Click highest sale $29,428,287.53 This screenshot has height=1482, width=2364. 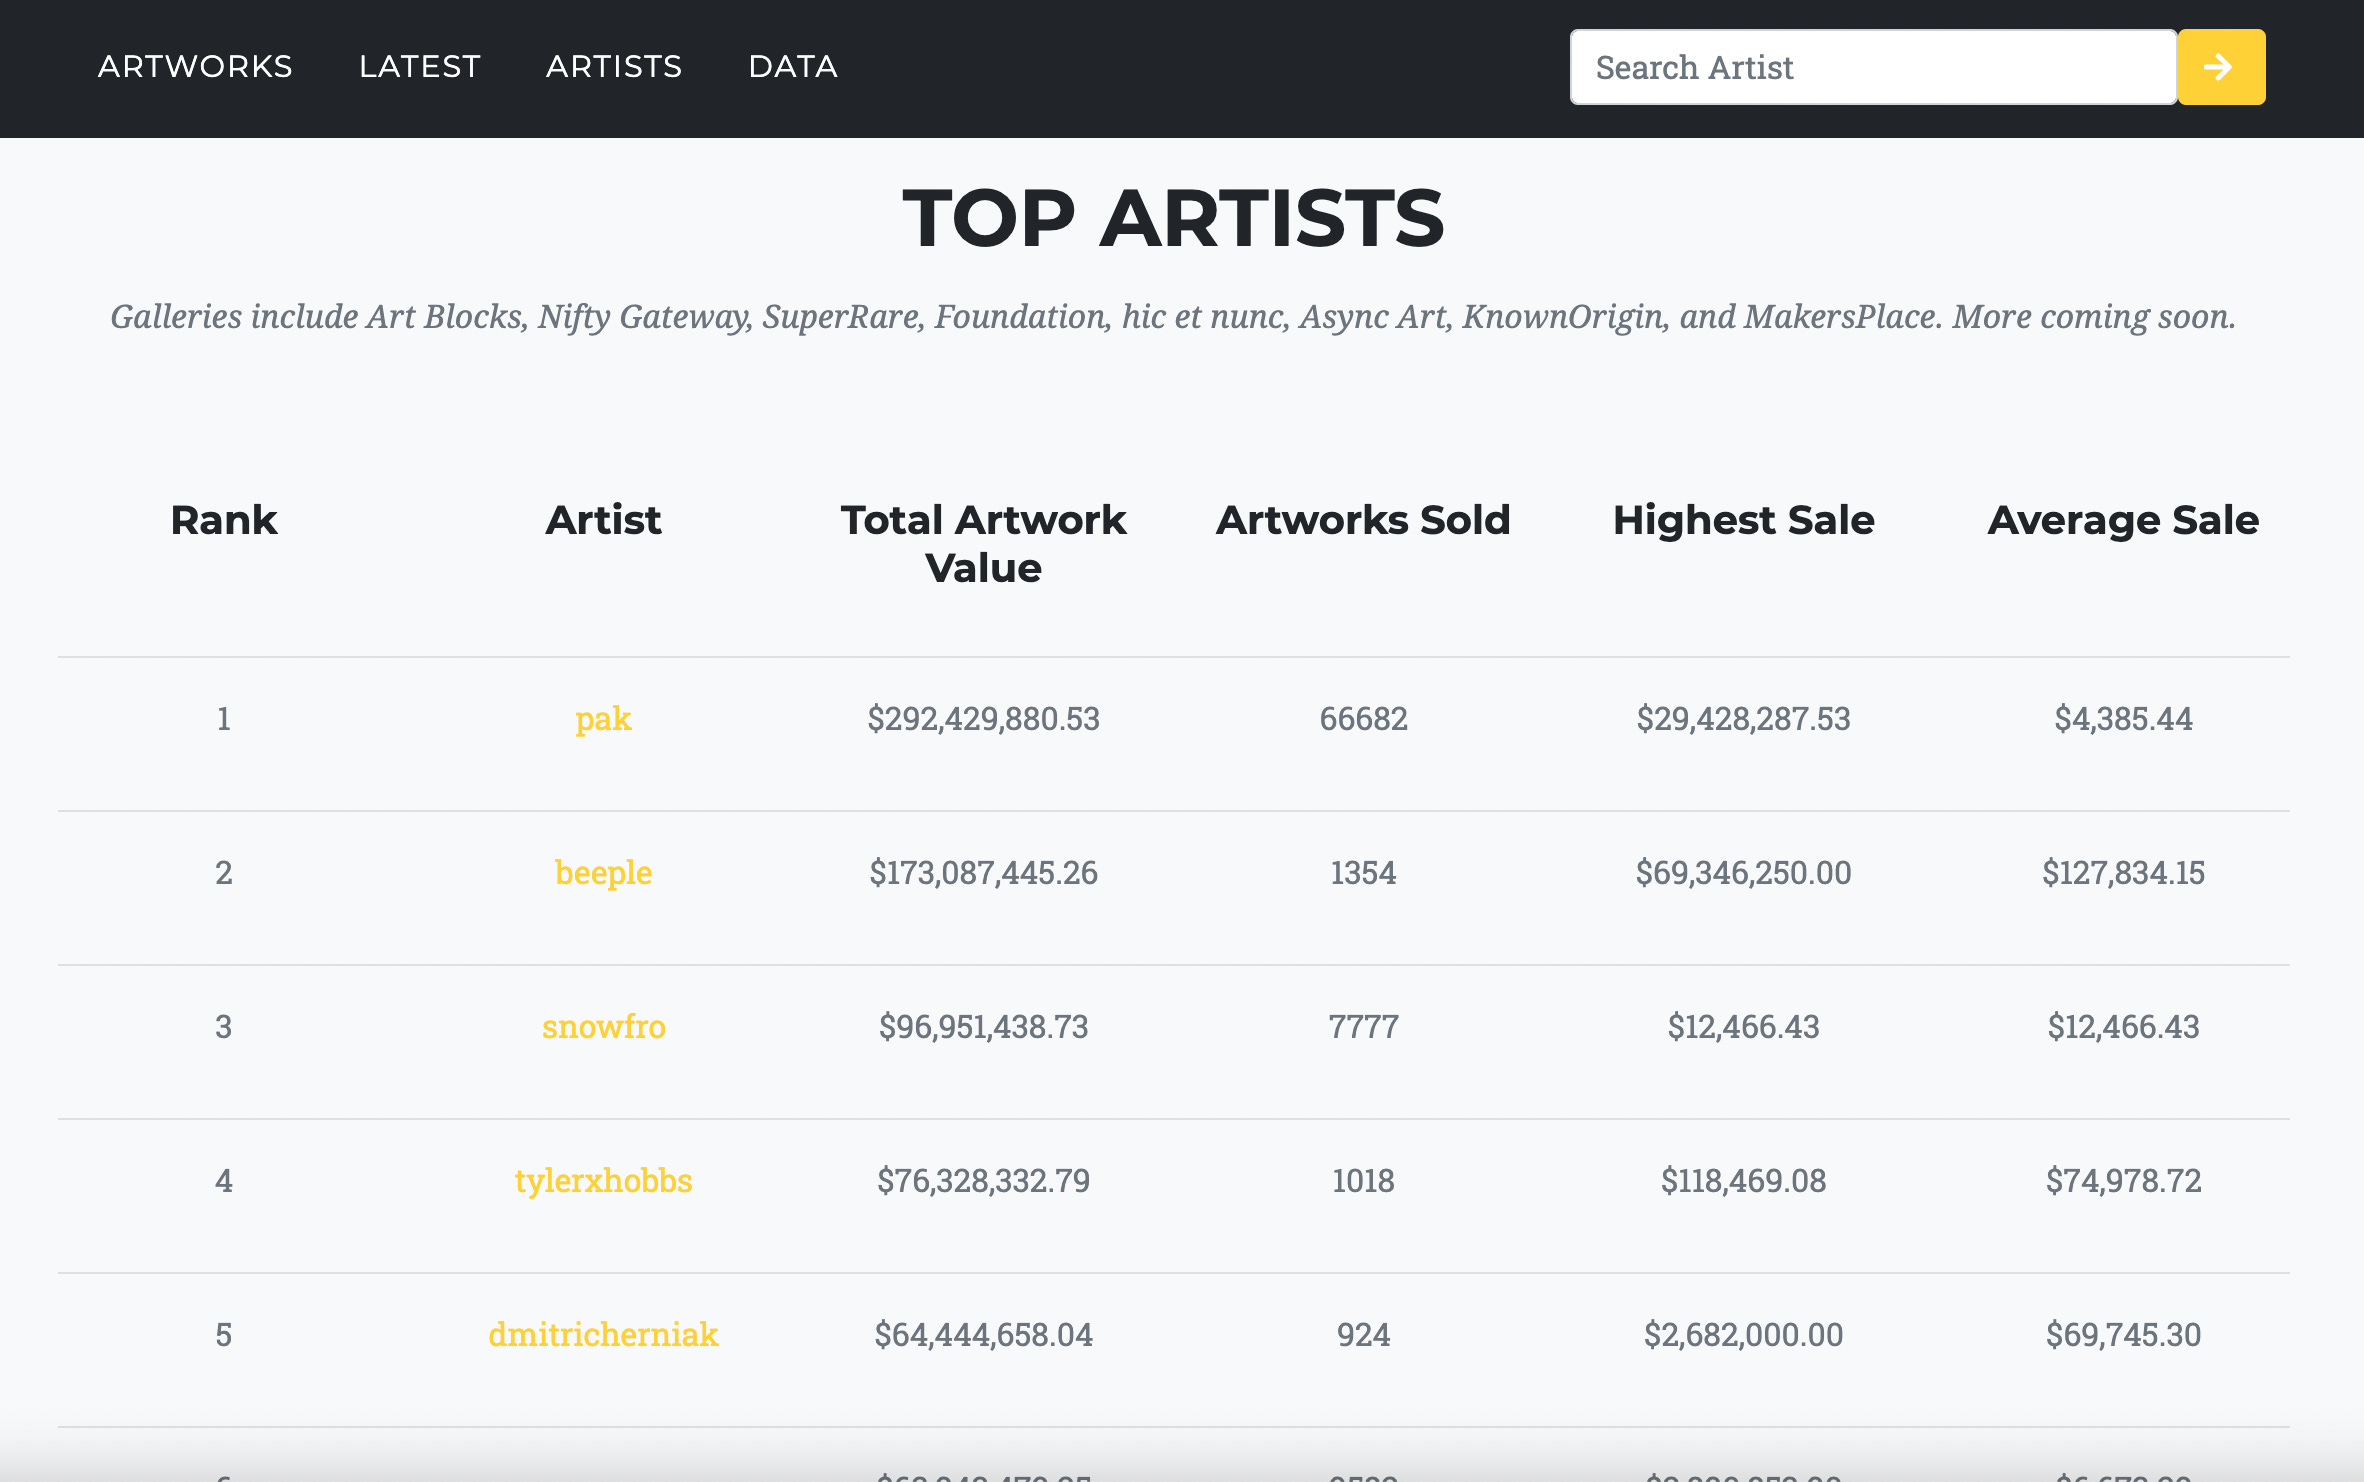coord(1743,719)
